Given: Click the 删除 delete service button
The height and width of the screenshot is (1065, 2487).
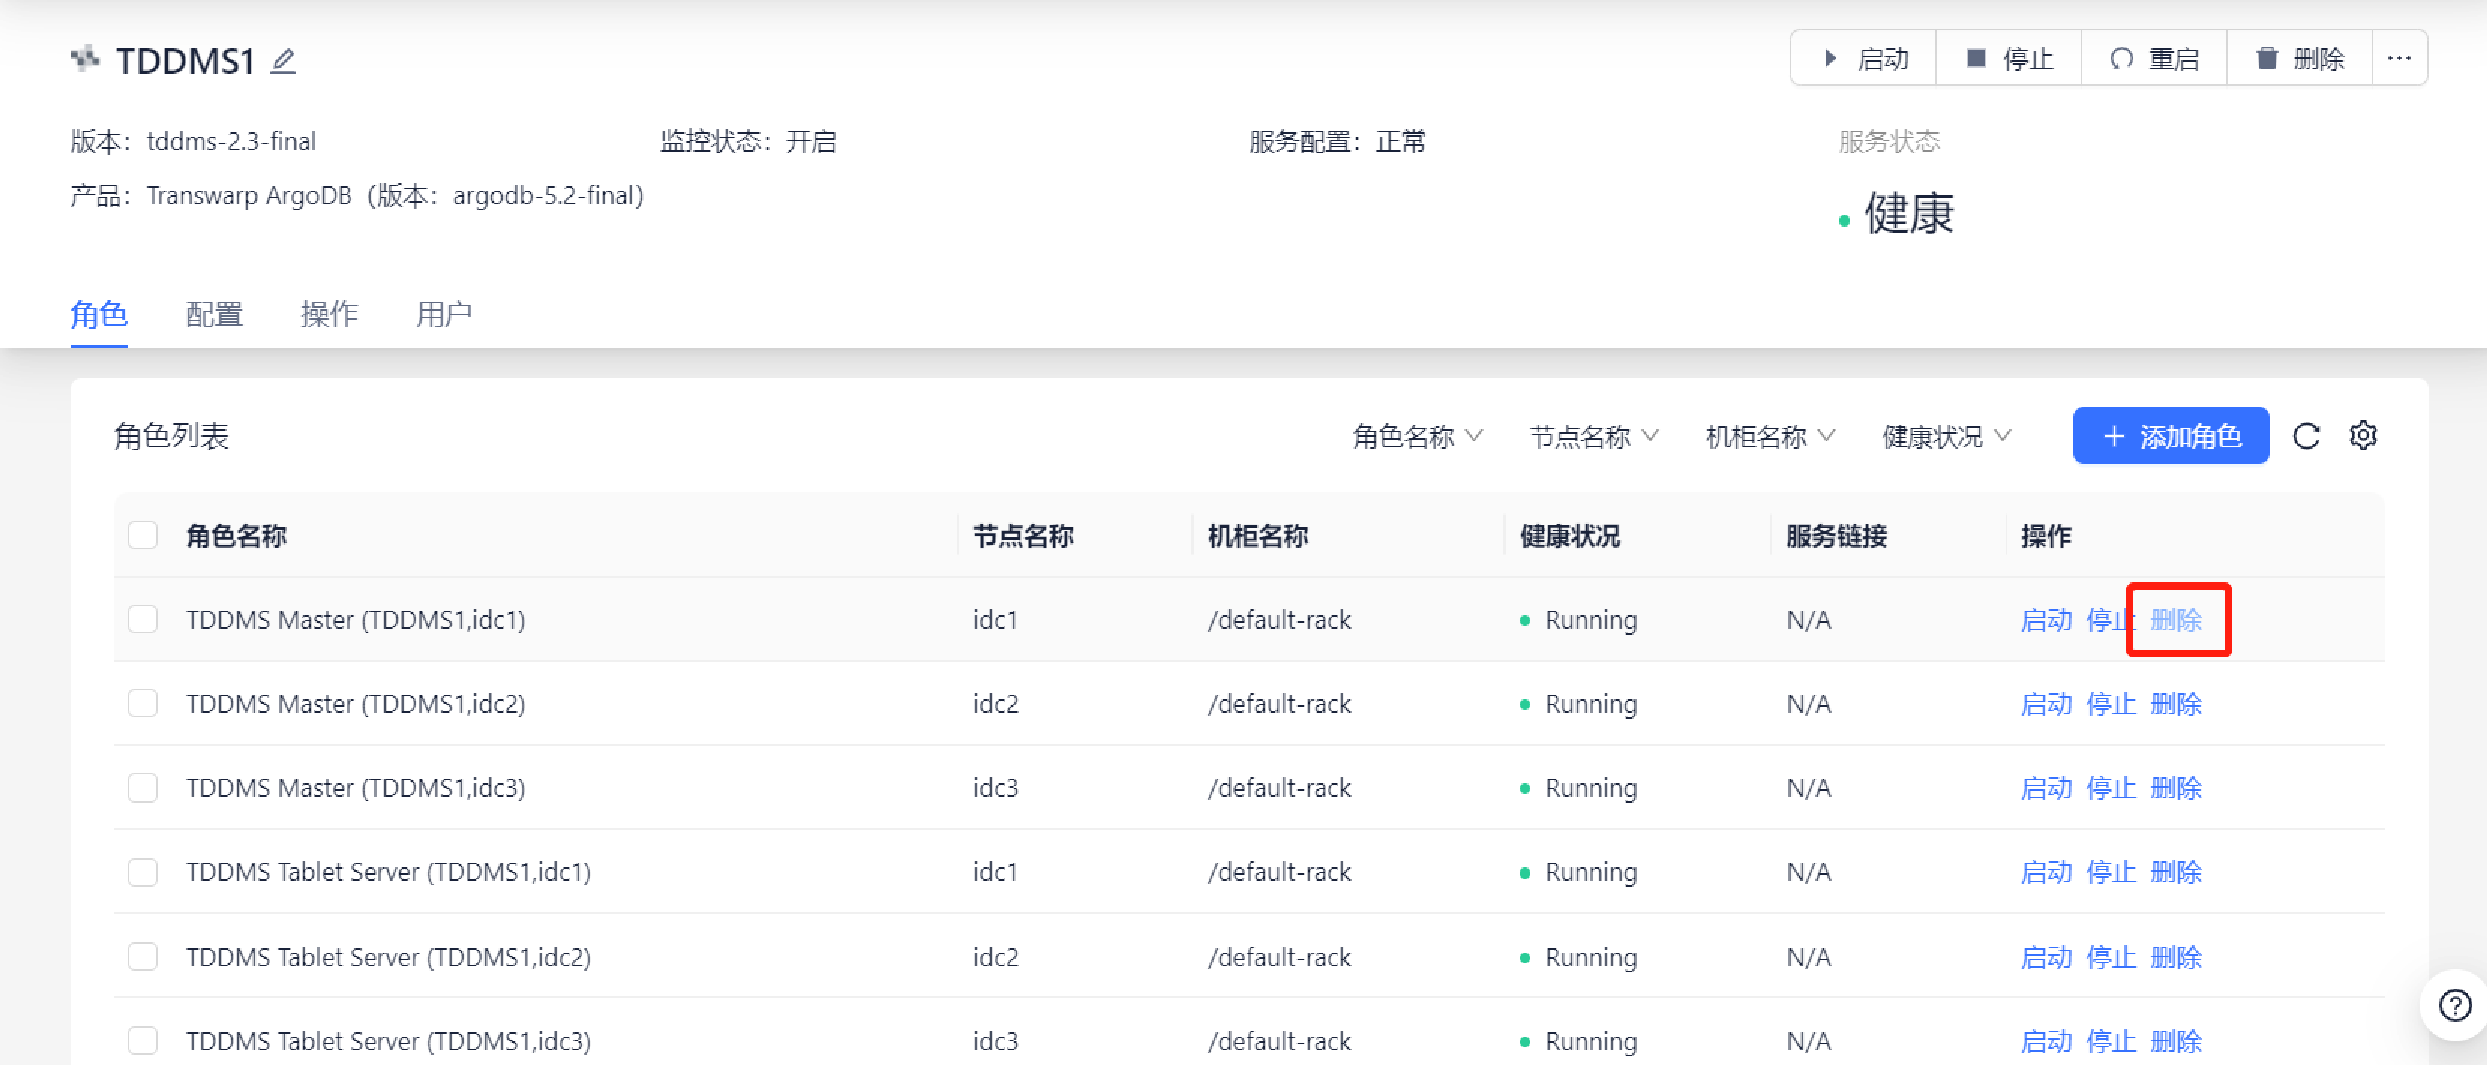Looking at the screenshot, I should pyautogui.click(x=2299, y=58).
